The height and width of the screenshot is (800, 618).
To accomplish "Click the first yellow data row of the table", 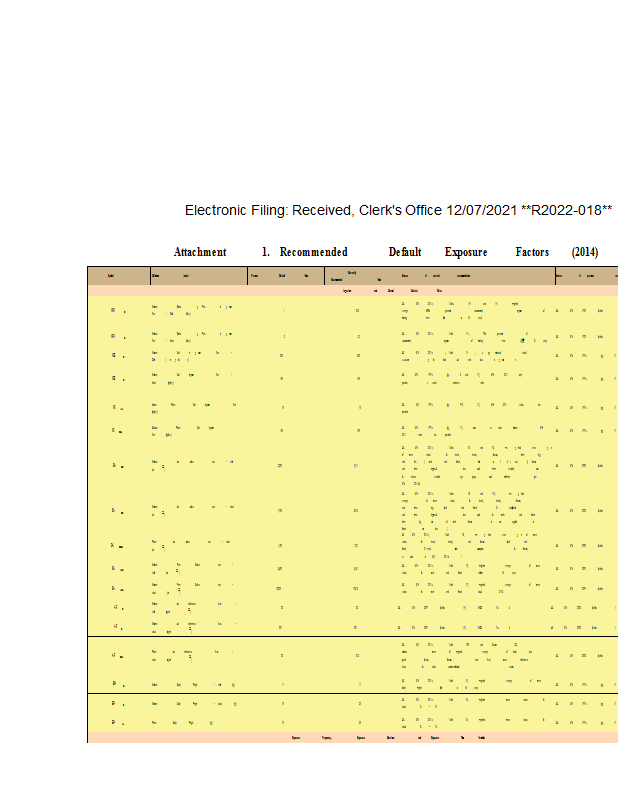I will pos(350,311).
